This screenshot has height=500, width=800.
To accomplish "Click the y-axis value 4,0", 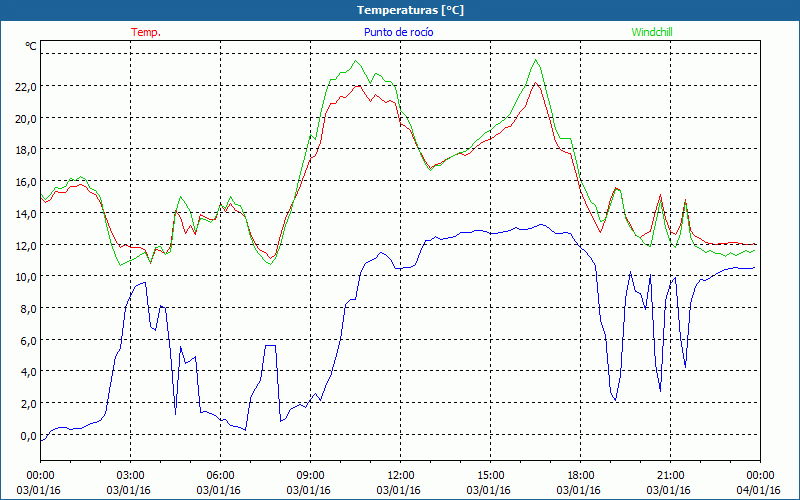I will (x=28, y=372).
